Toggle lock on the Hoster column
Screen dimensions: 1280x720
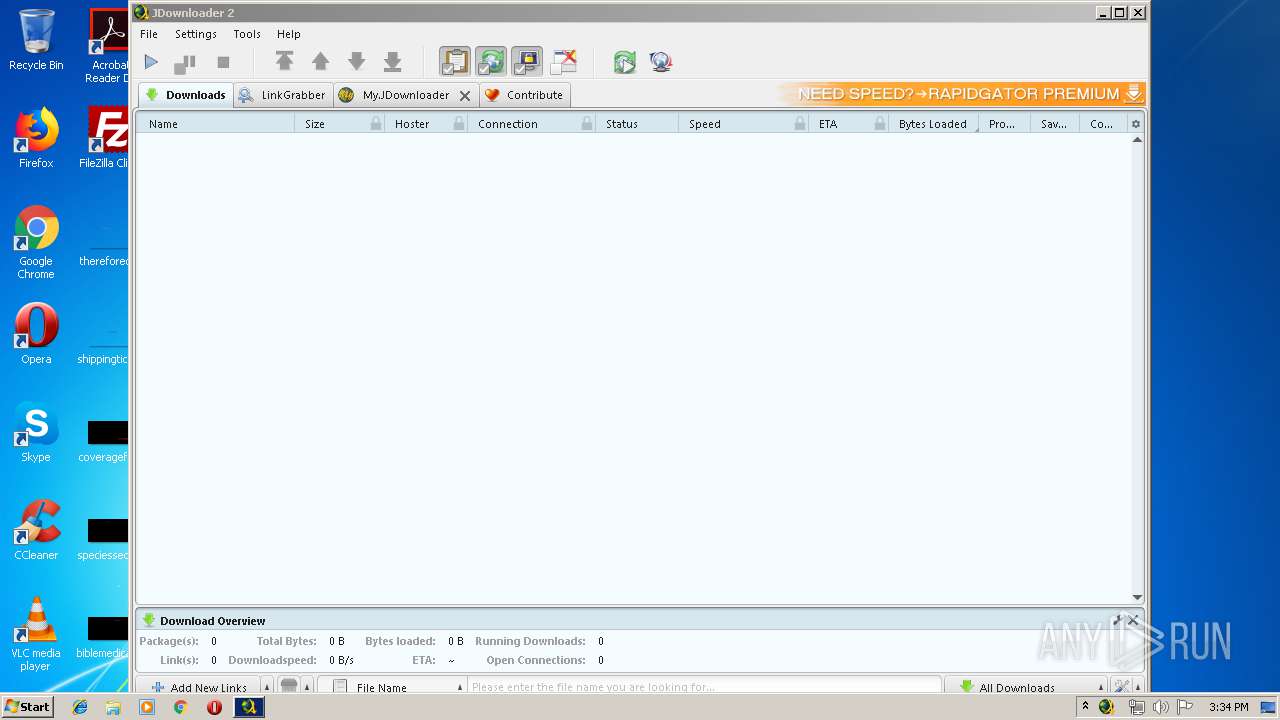coord(459,124)
